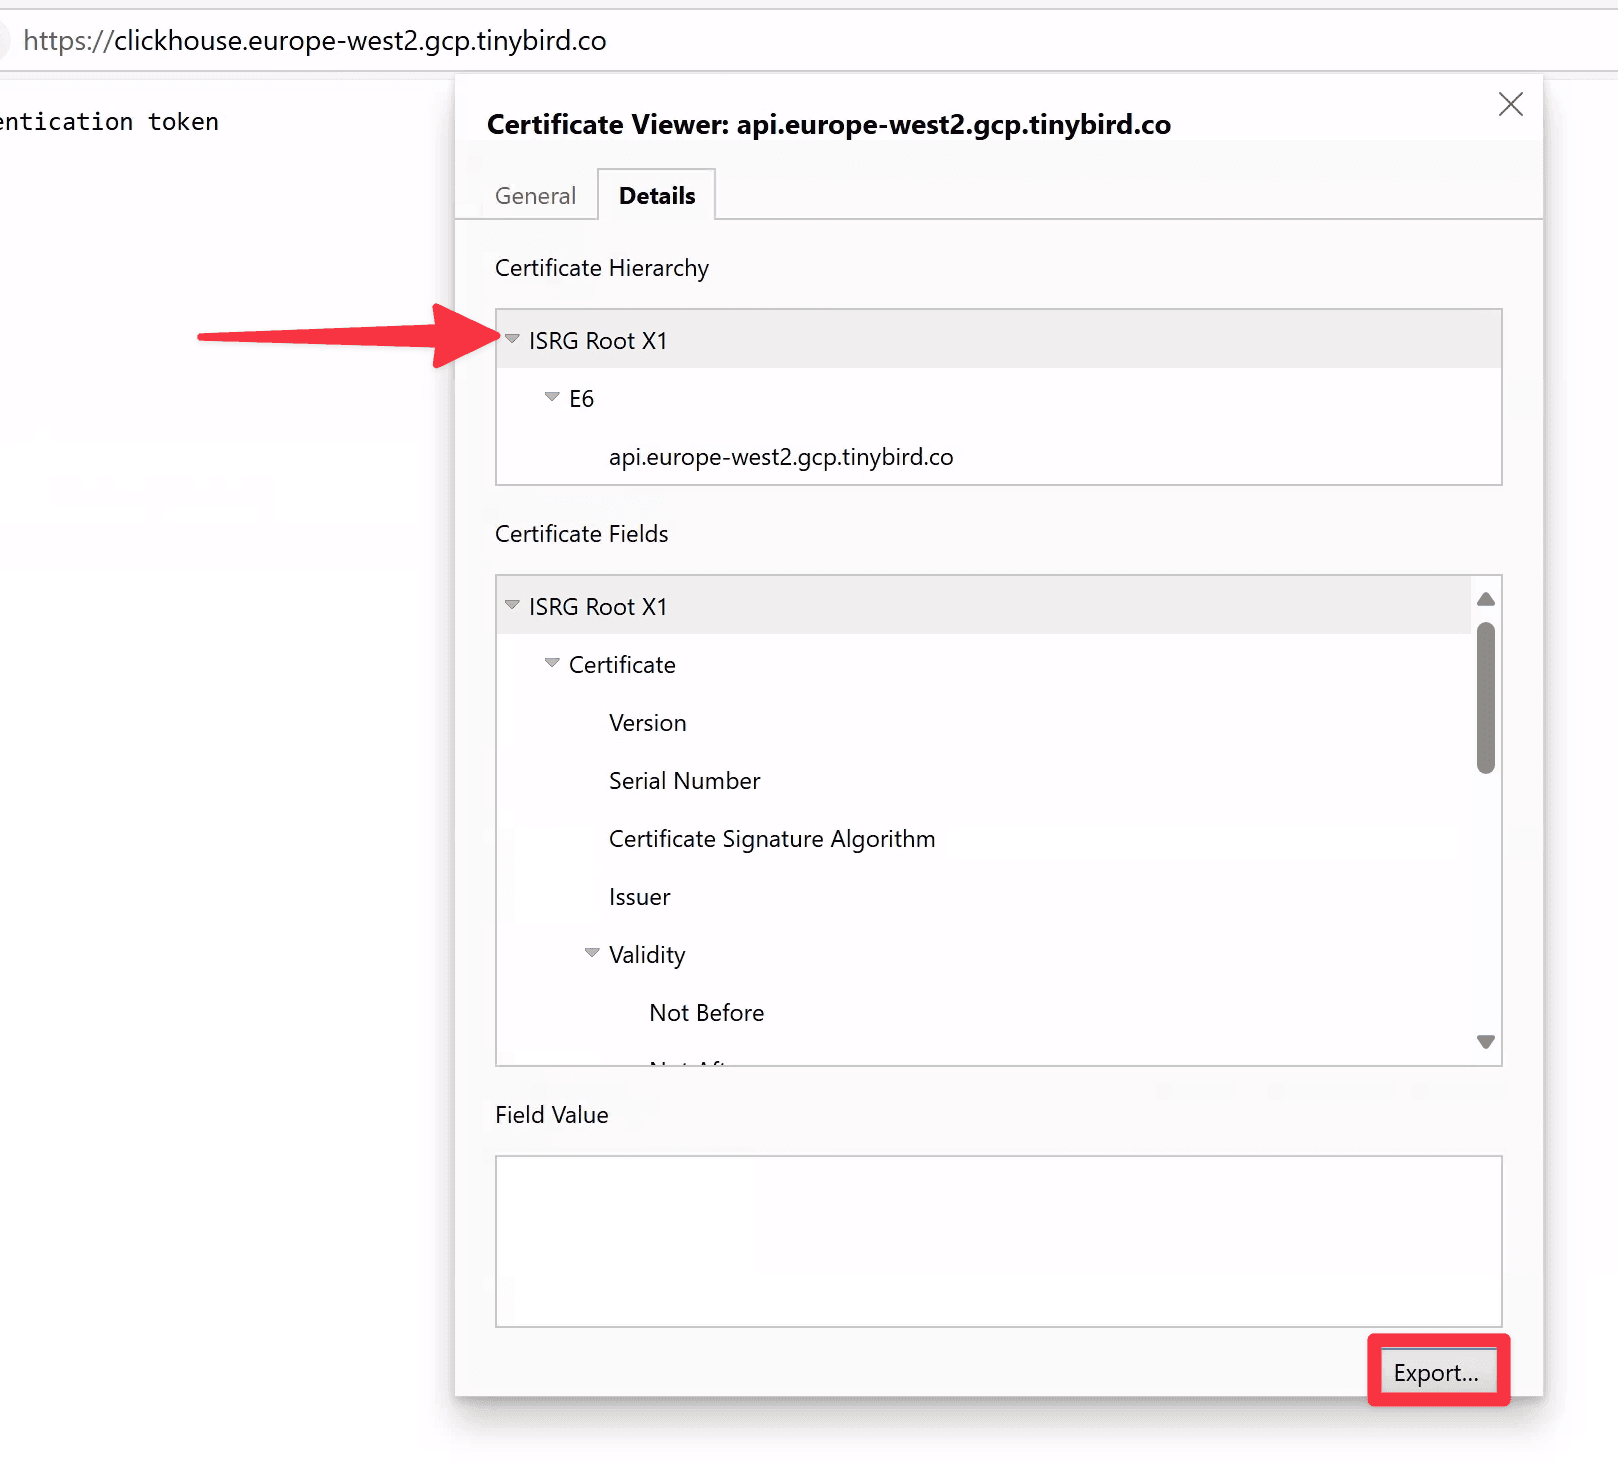This screenshot has height=1462, width=1618.
Task: Click the down arrow on the fields scrollbar
Action: pos(1486,1041)
